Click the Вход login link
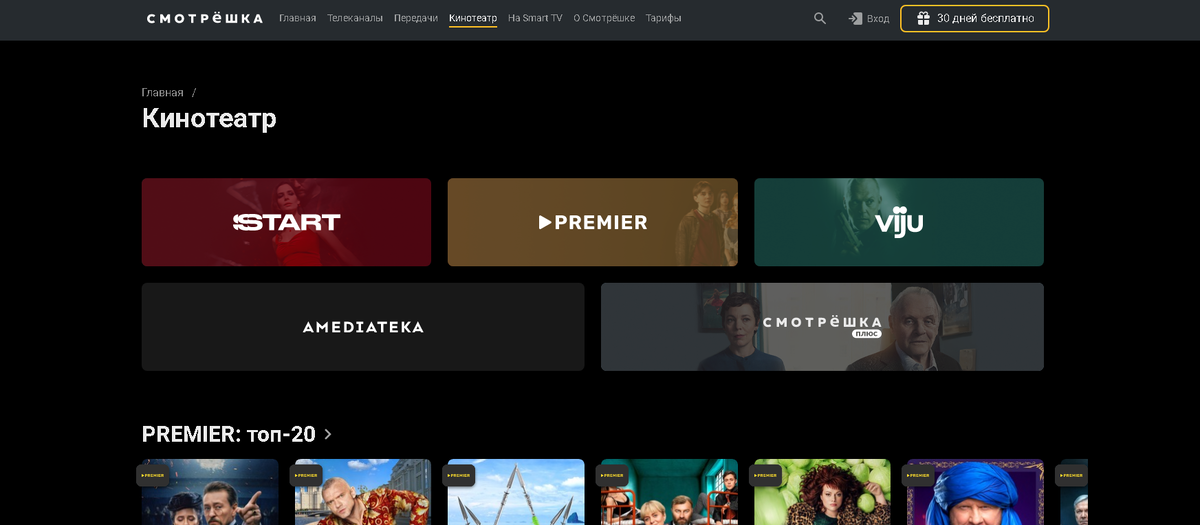Viewport: 1200px width, 525px height. [x=878, y=18]
